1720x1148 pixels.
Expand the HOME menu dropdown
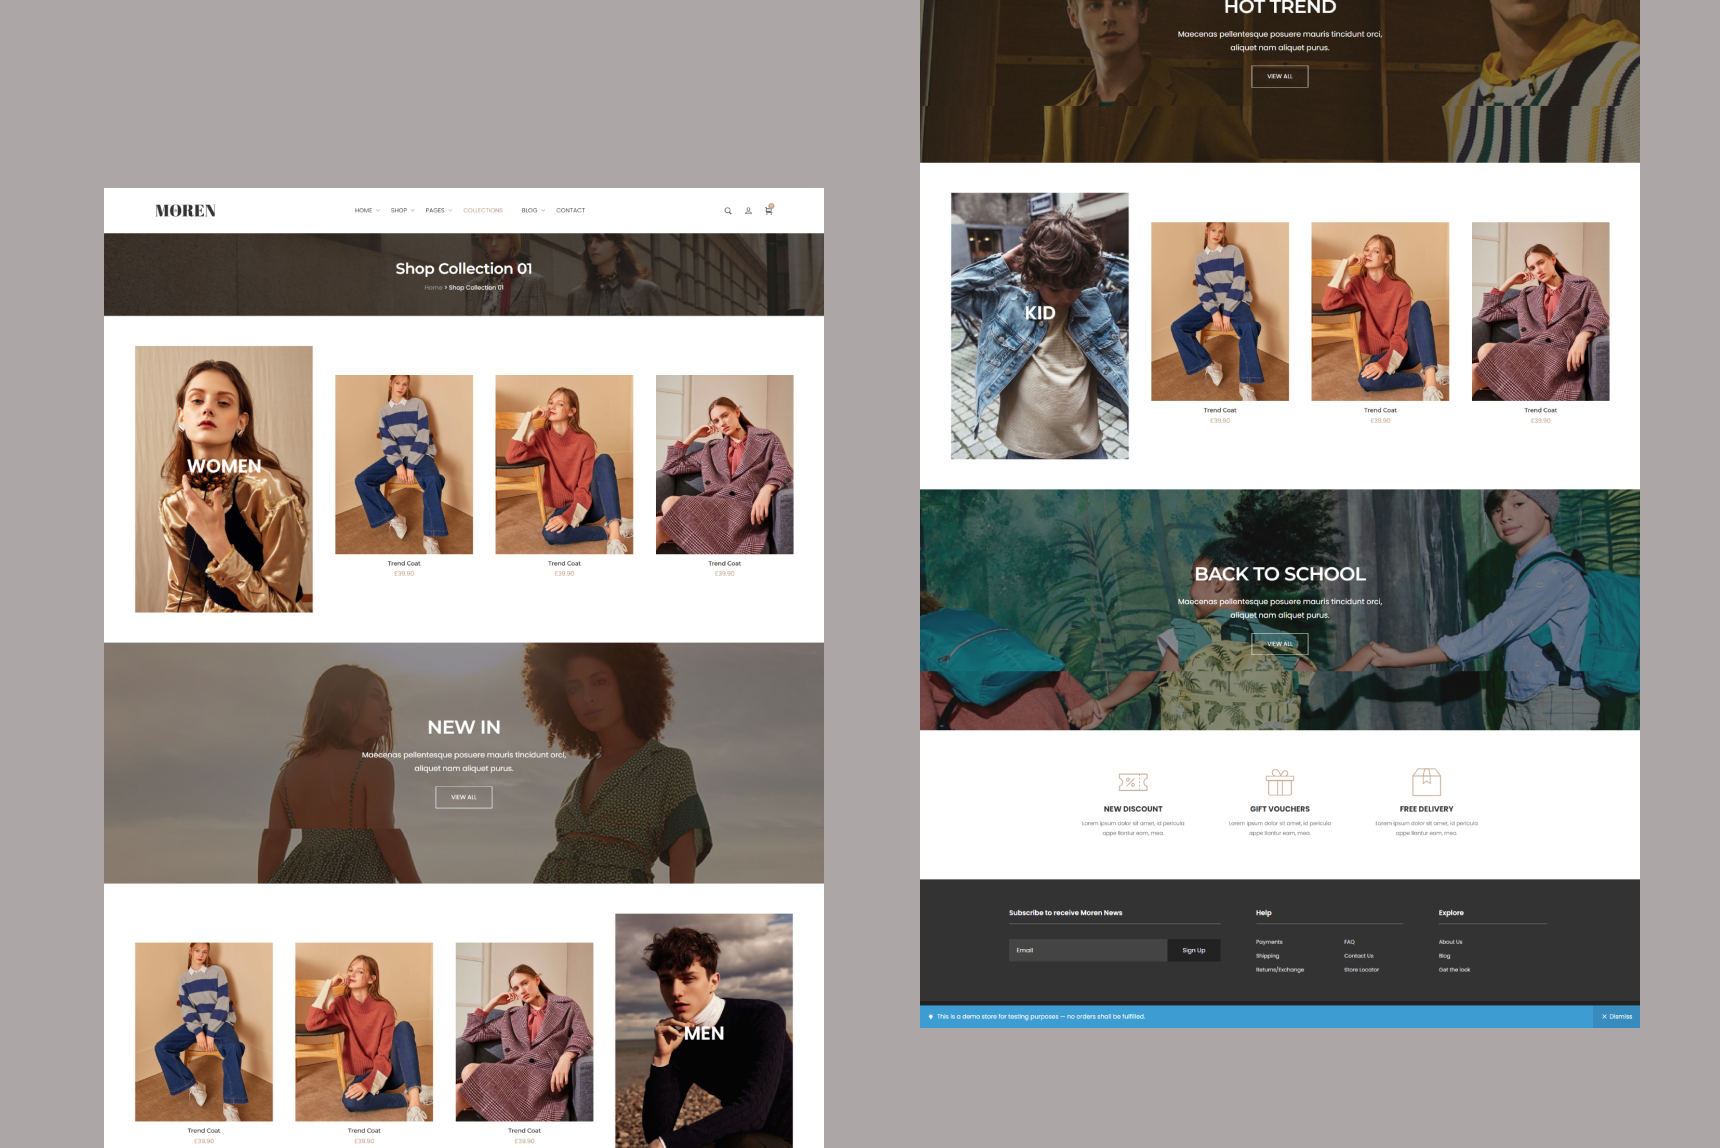[367, 211]
